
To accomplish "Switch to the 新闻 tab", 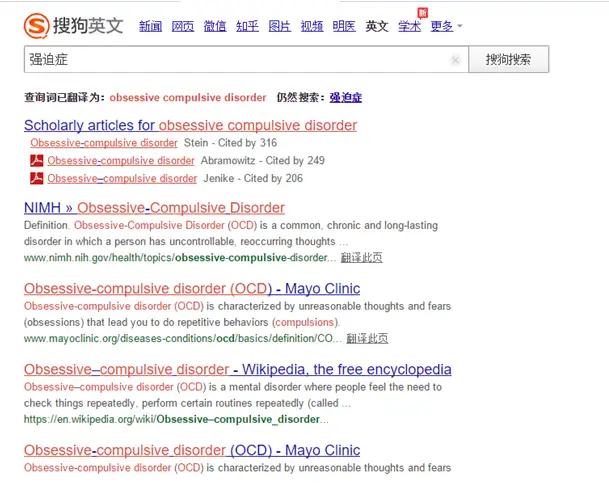I will (x=150, y=26).
